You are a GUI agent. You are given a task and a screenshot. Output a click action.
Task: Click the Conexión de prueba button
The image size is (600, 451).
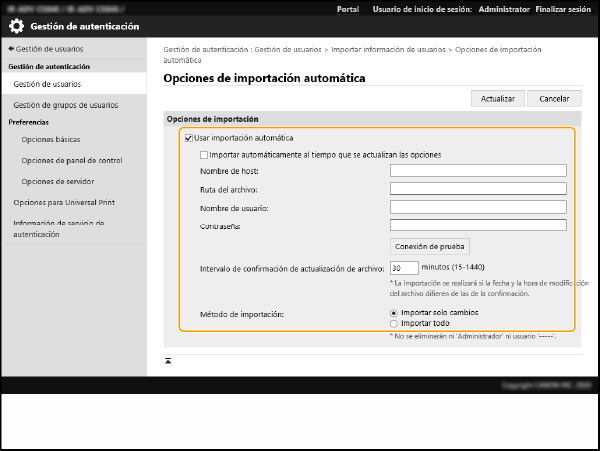point(429,246)
